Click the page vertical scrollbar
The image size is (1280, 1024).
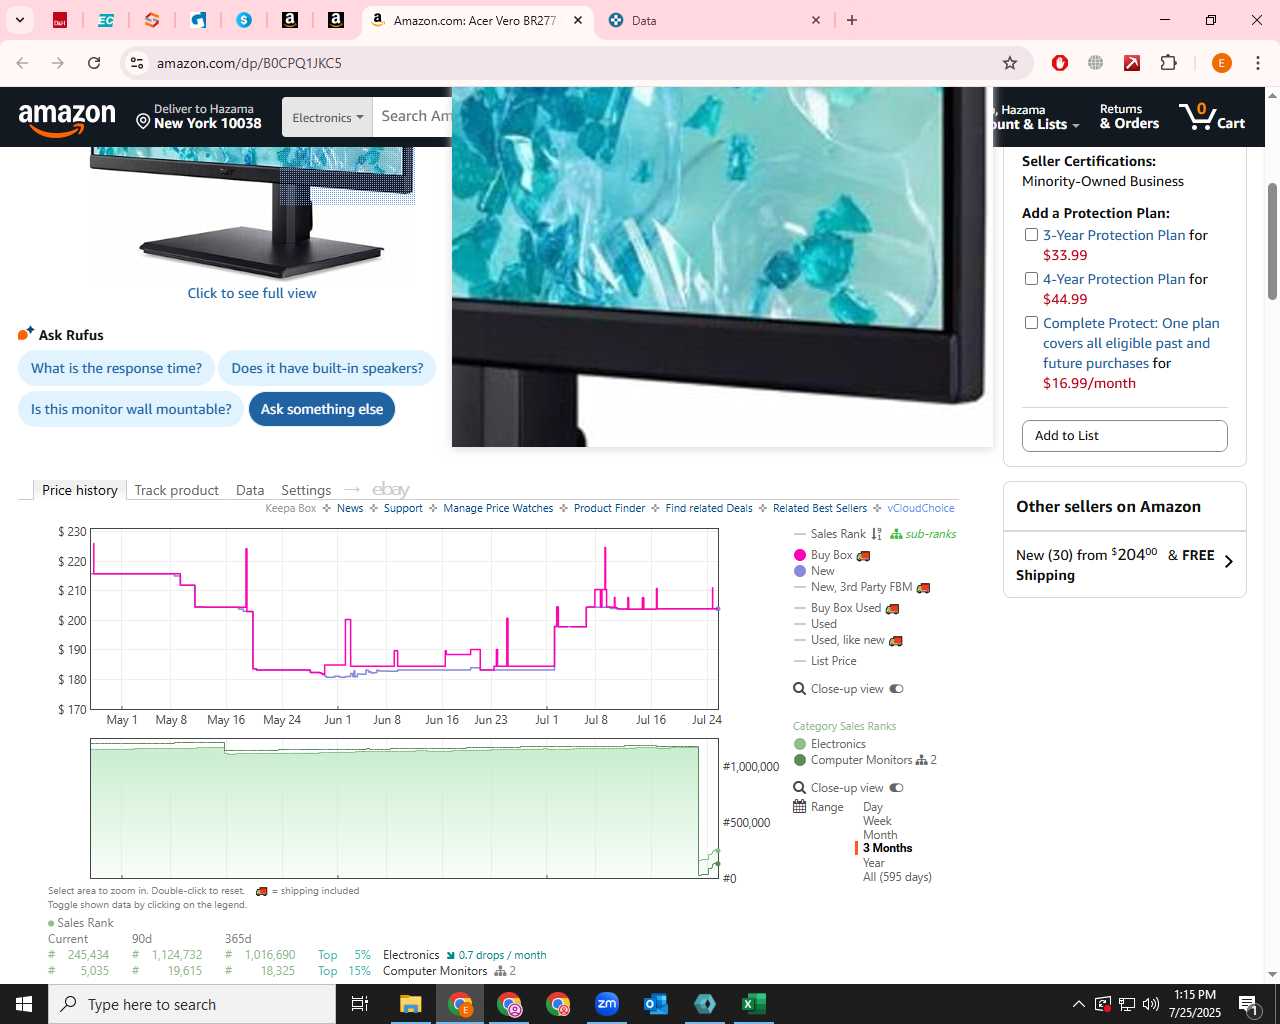(1272, 240)
